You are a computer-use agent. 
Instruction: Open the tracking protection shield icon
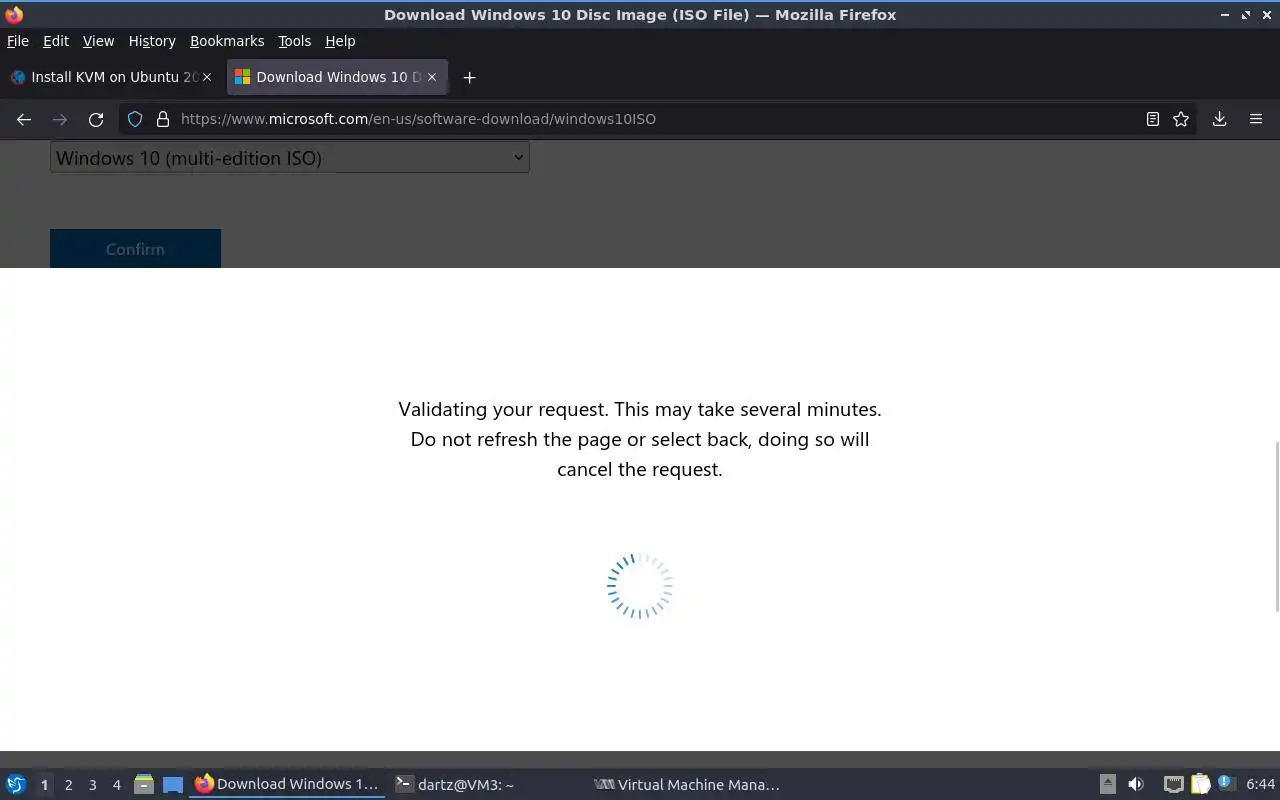[135, 119]
